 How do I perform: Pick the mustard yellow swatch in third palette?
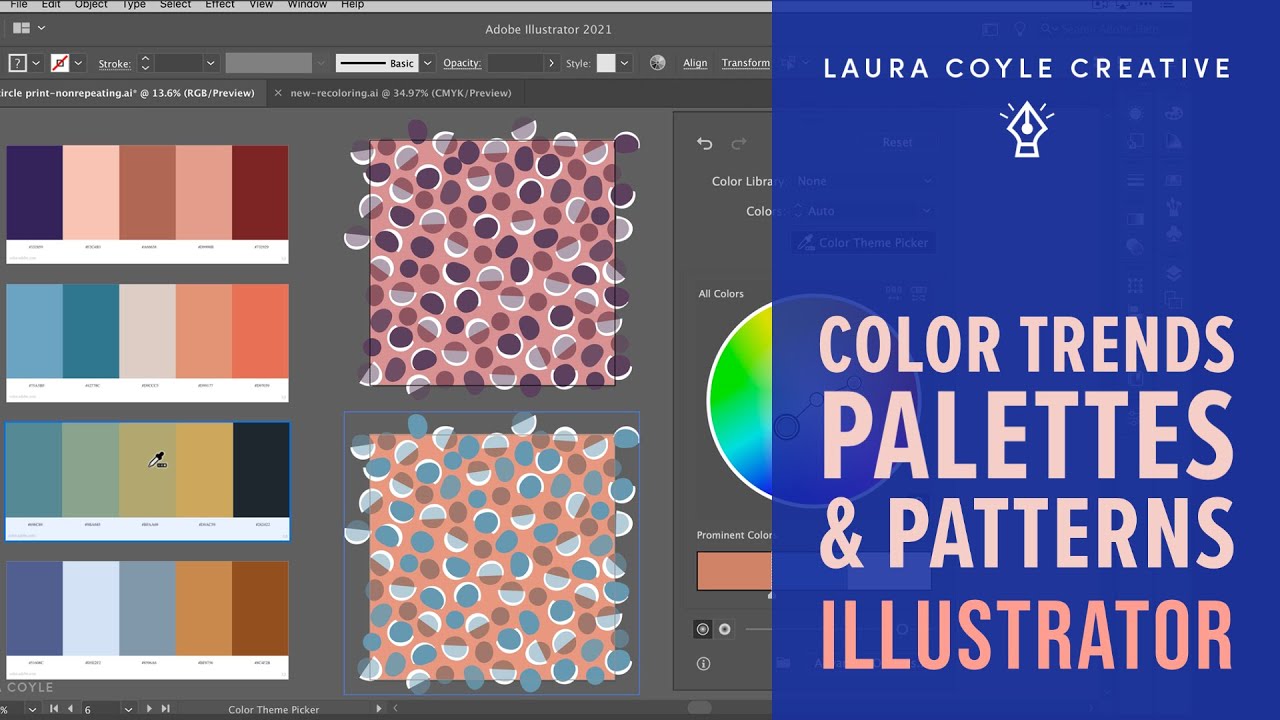click(204, 470)
